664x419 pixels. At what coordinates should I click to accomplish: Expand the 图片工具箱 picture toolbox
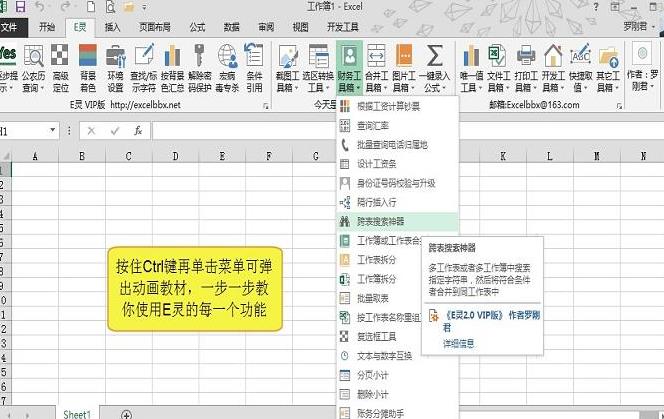tap(404, 68)
